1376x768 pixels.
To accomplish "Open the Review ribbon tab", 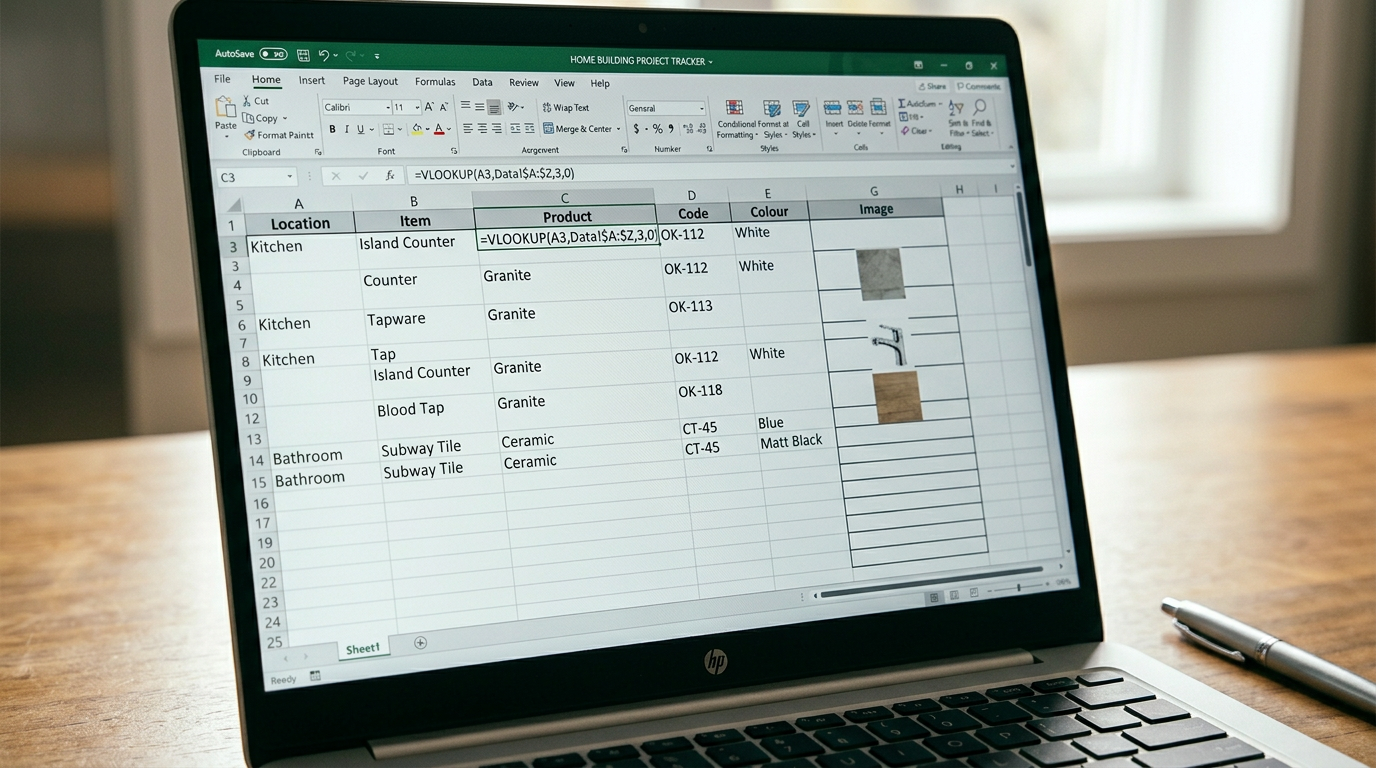I will (523, 82).
